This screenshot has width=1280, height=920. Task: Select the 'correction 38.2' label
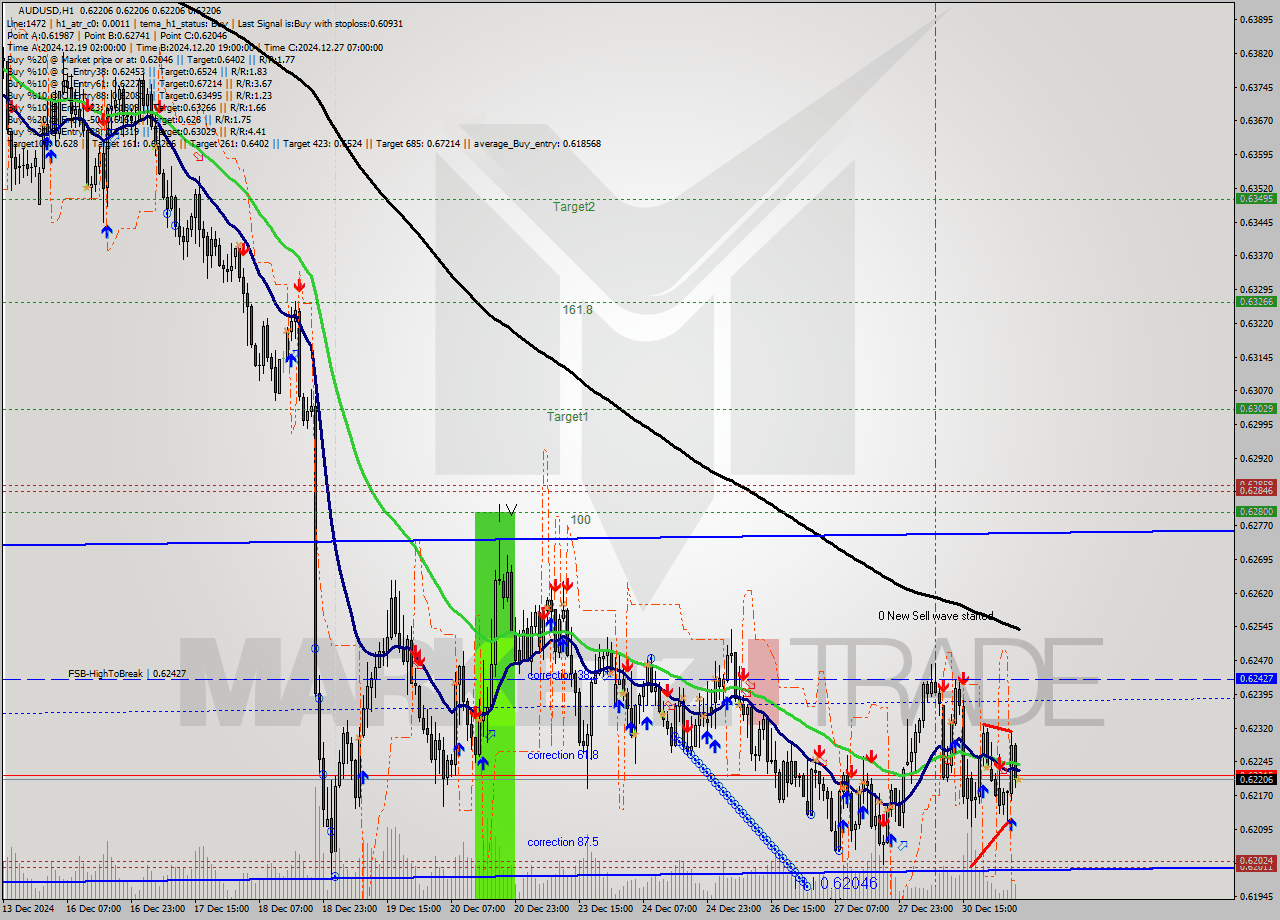(563, 675)
